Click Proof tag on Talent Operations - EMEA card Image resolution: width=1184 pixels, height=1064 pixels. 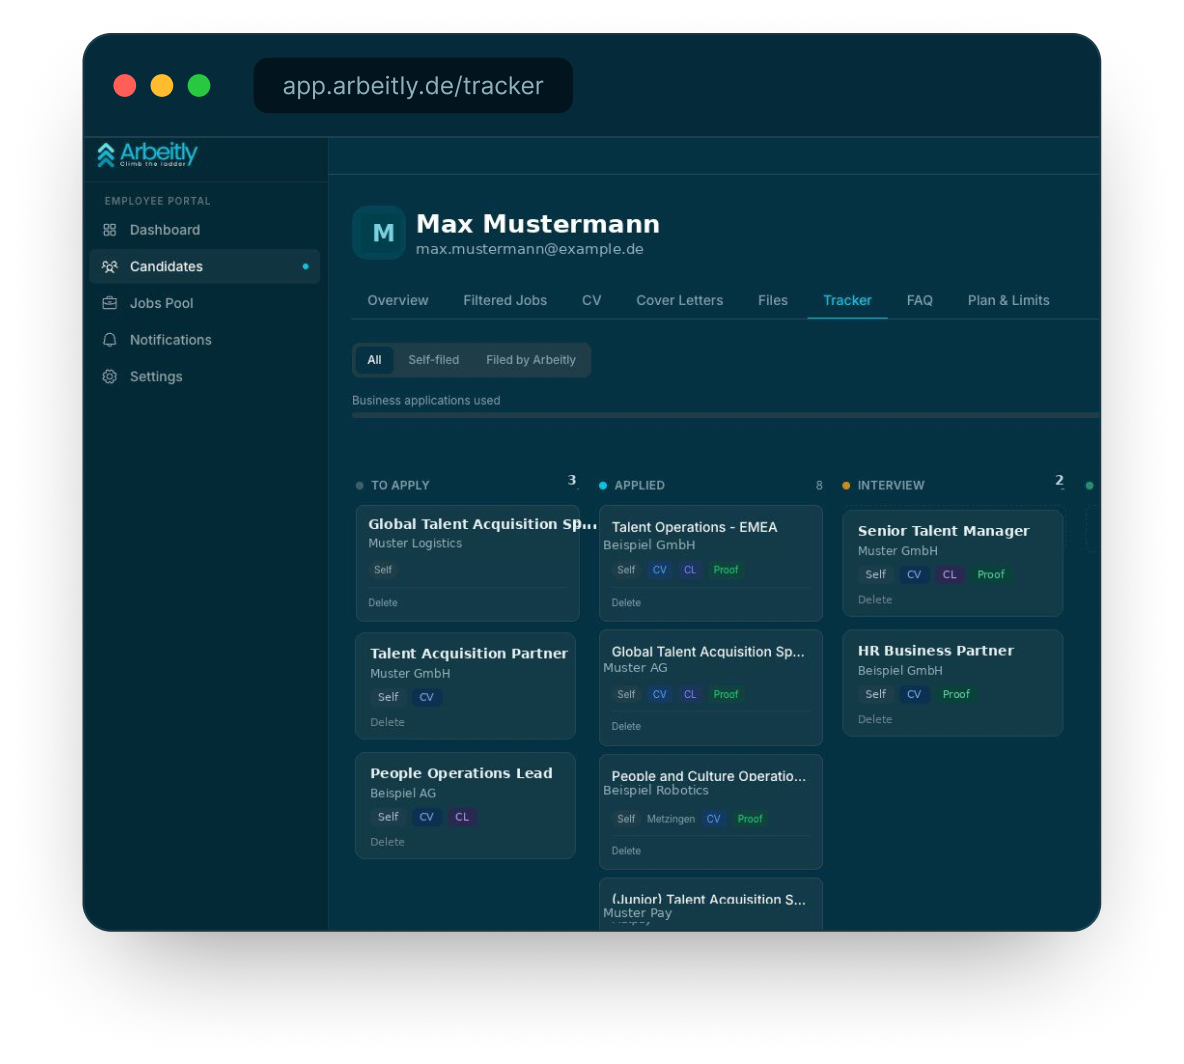pyautogui.click(x=726, y=569)
